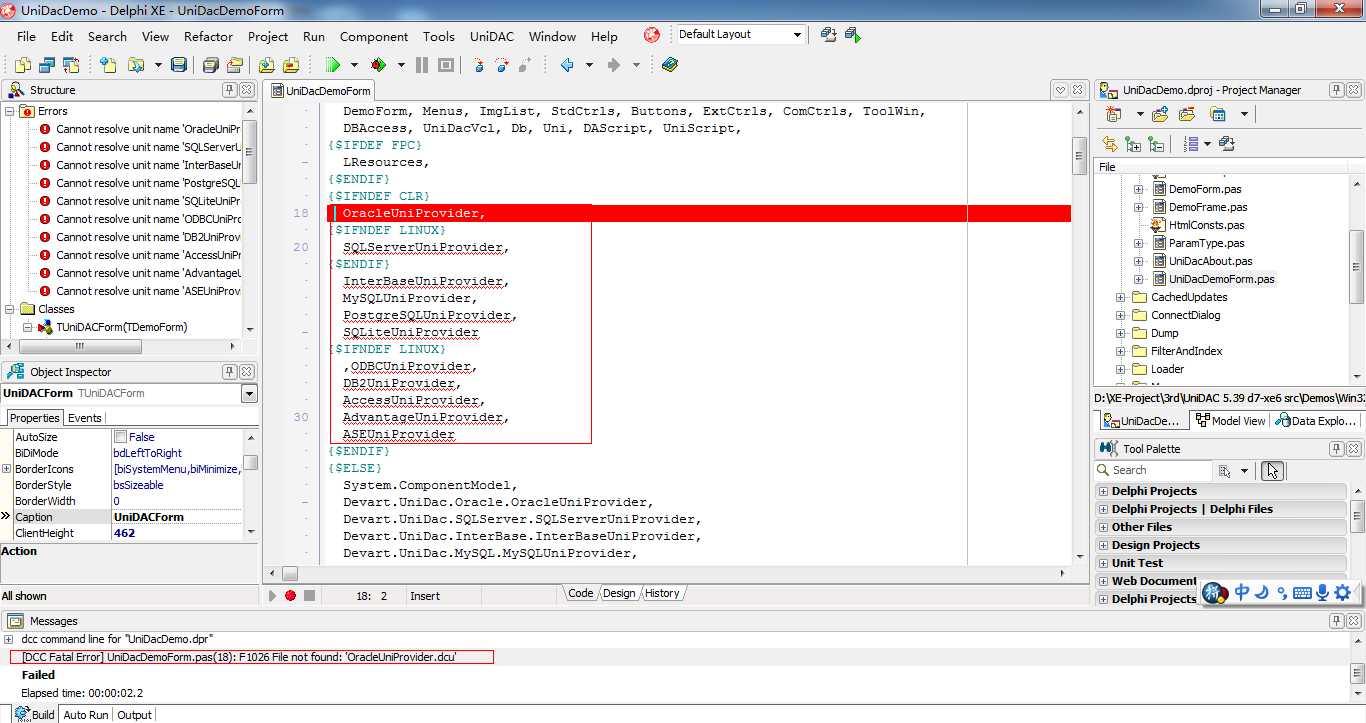Viewport: 1366px width, 723px height.
Task: Open the Object Inspector component selector dropdown
Action: click(x=249, y=394)
